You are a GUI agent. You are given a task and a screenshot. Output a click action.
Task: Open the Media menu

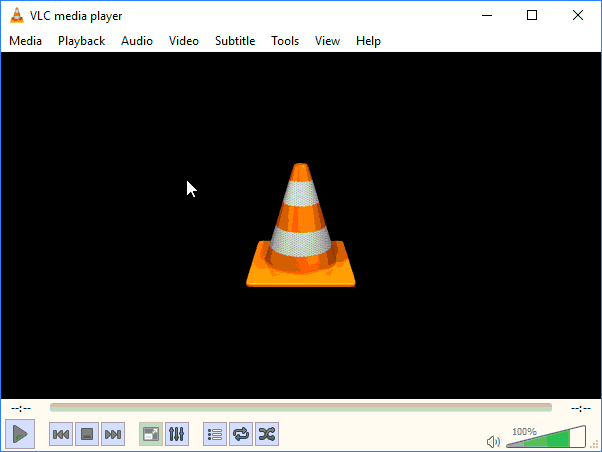[x=25, y=41]
